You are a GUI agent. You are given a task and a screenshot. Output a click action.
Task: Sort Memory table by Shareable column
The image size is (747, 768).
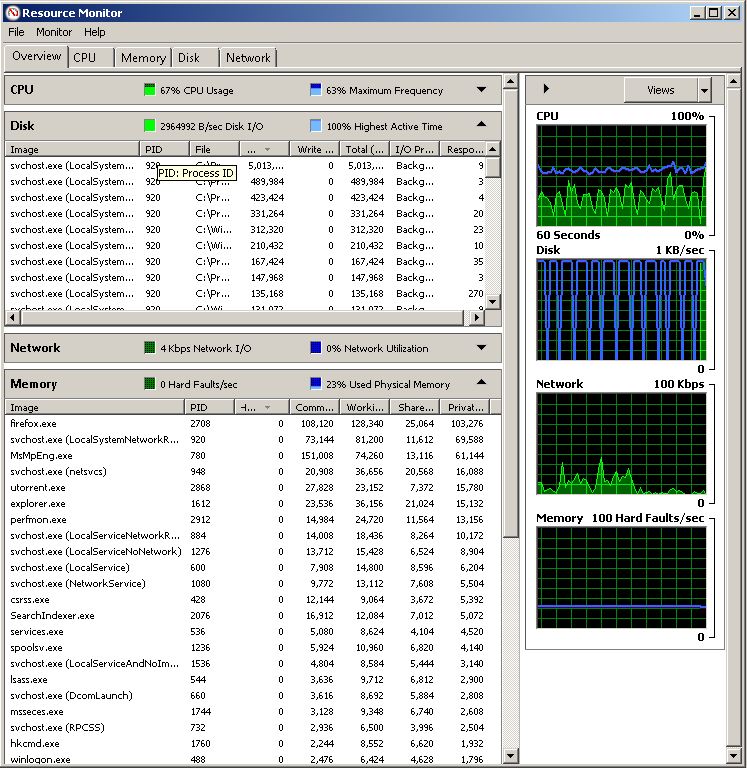(x=415, y=407)
